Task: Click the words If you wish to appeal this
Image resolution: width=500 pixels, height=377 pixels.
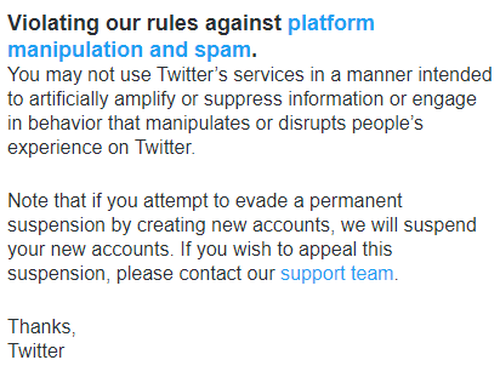Action: click(286, 250)
